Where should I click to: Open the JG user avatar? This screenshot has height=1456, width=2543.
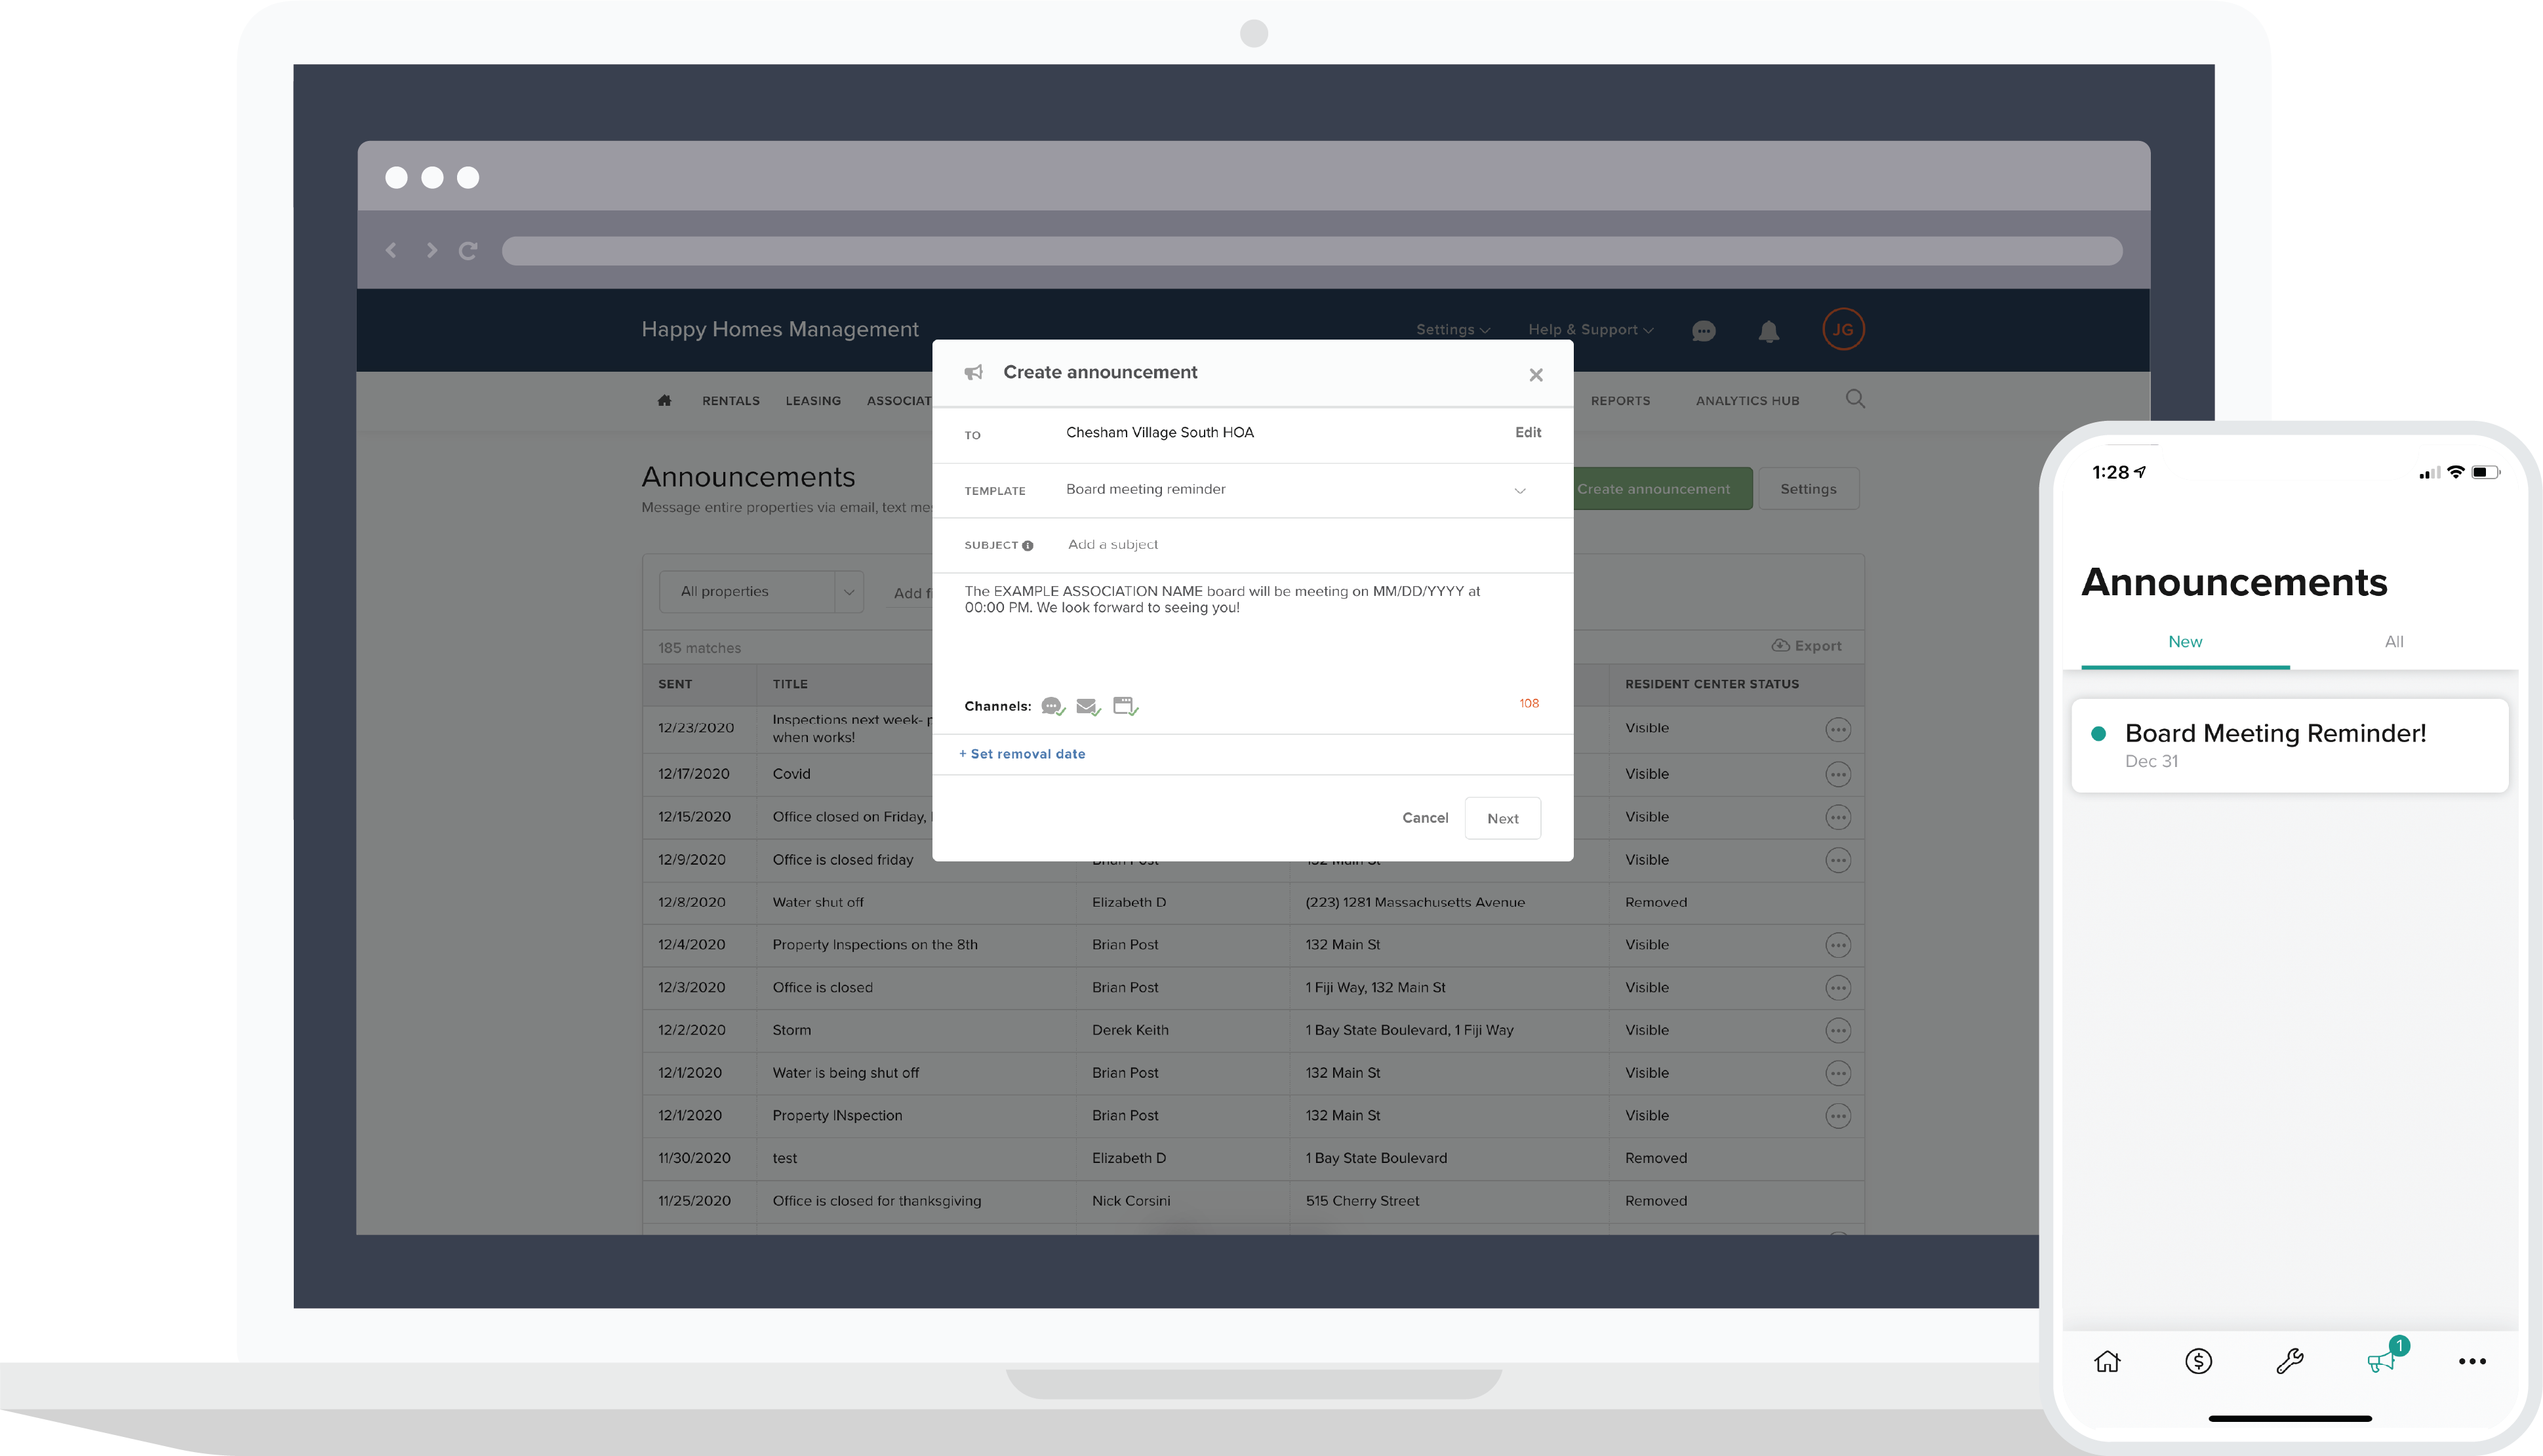coord(1842,329)
